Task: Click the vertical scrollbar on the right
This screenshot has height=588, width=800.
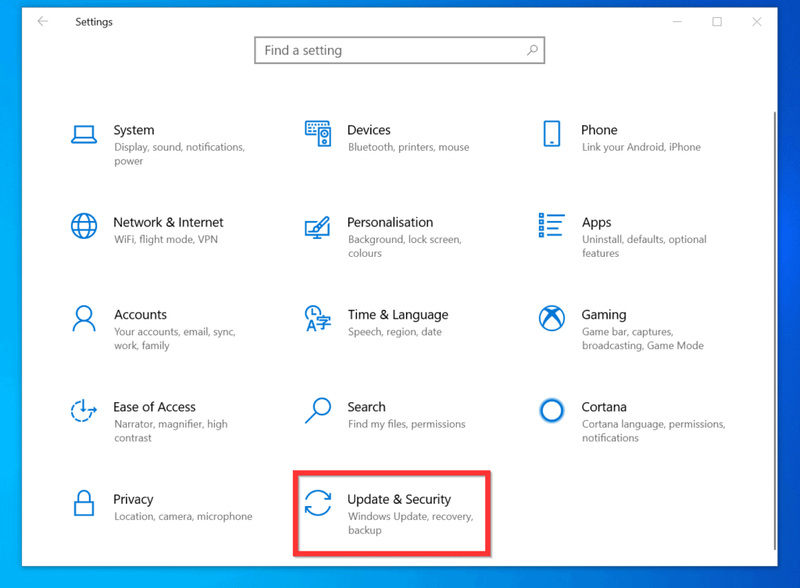Action: click(x=774, y=330)
